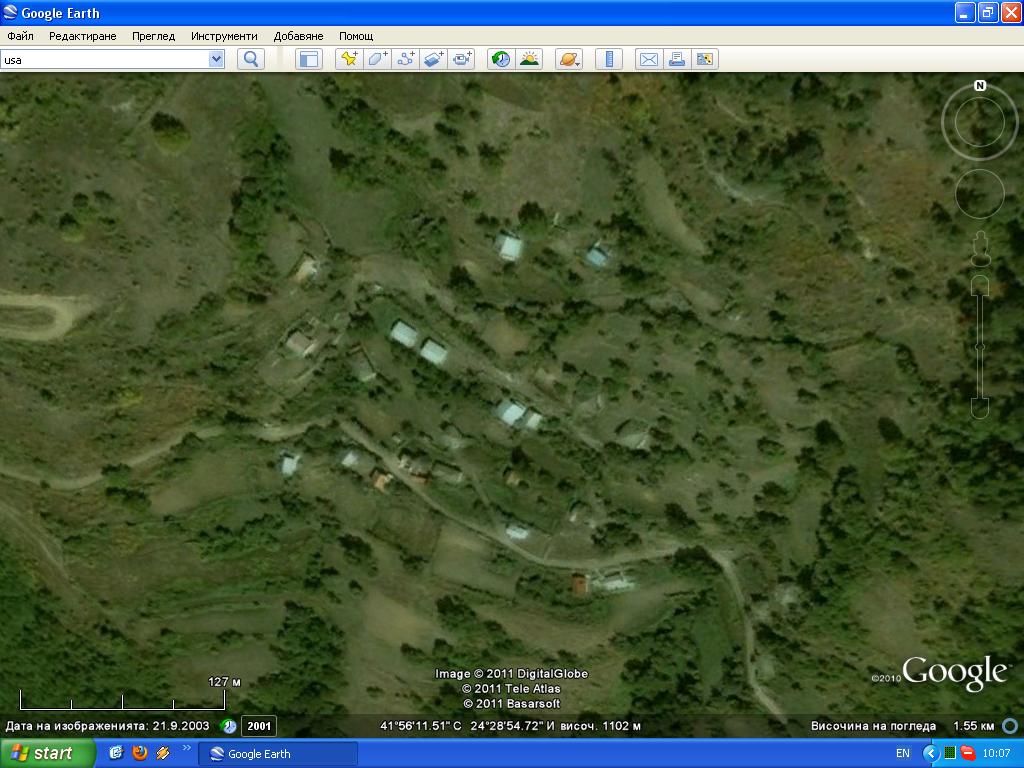
Task: Click the historical imagery clock in status bar
Action: pos(228,726)
